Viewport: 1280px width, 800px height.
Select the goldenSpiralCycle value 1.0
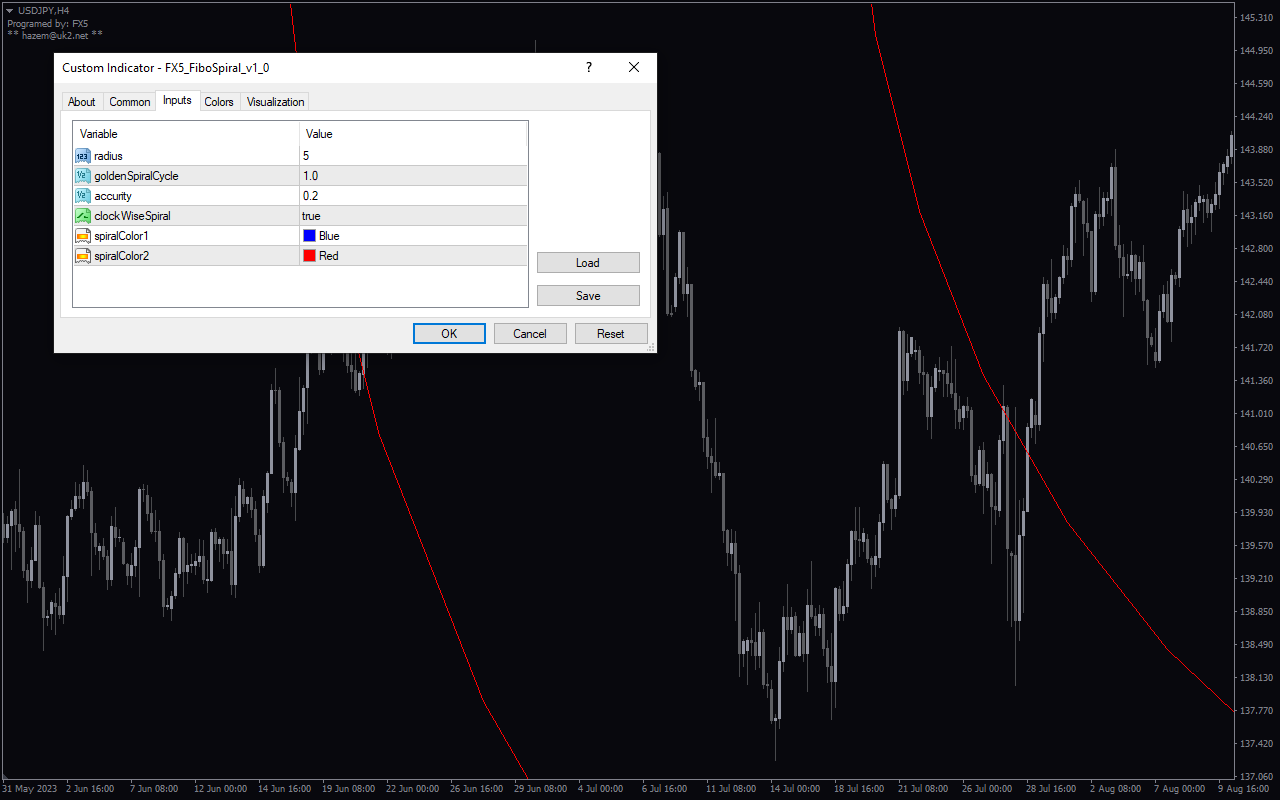(310, 176)
